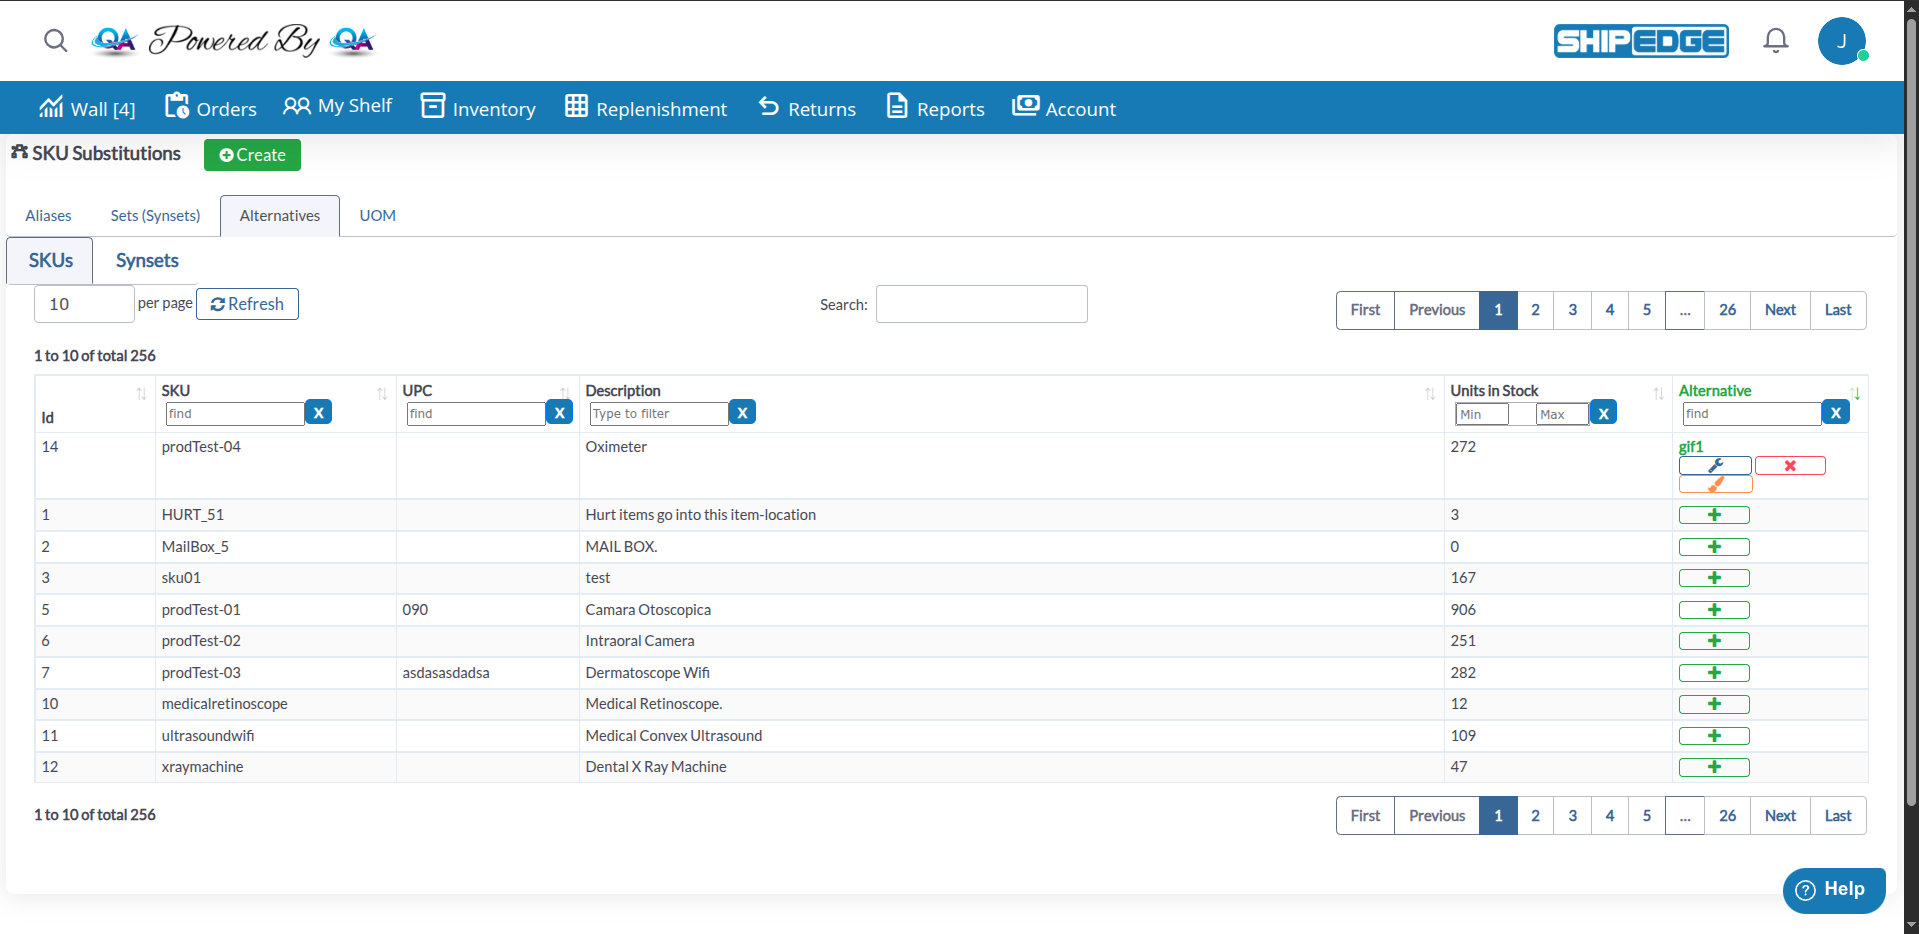Click the plus button for xraymachine row
The width and height of the screenshot is (1919, 934).
click(1713, 767)
